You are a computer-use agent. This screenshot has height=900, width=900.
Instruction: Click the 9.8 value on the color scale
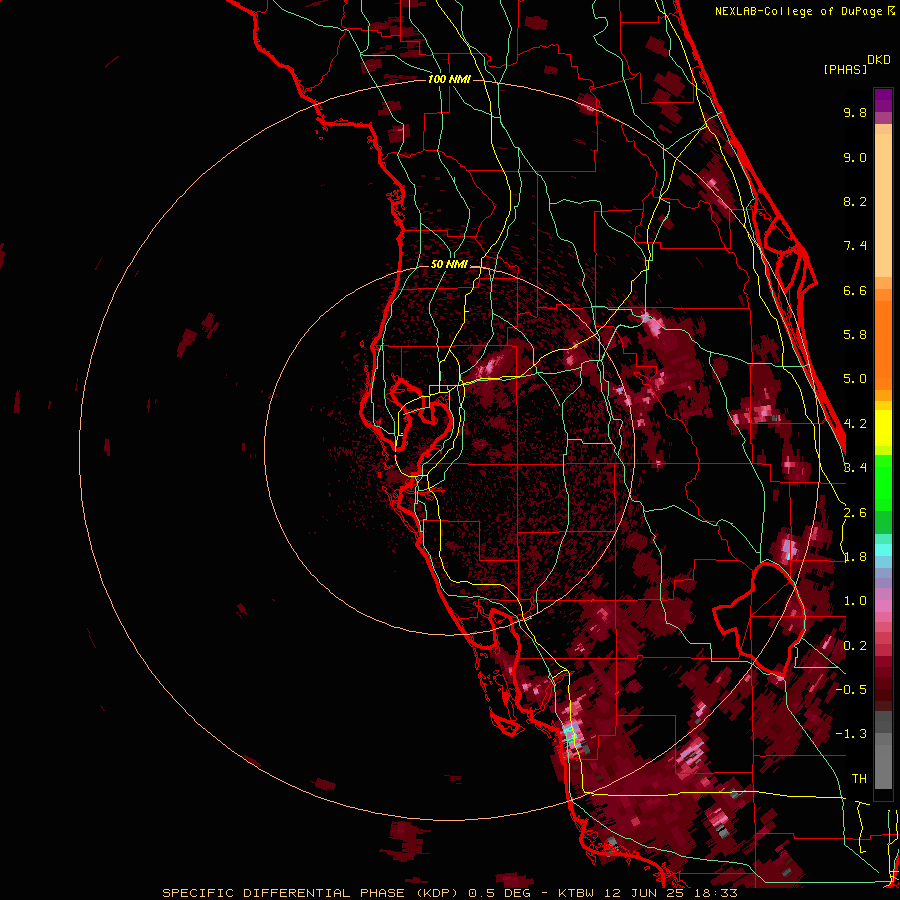(855, 112)
